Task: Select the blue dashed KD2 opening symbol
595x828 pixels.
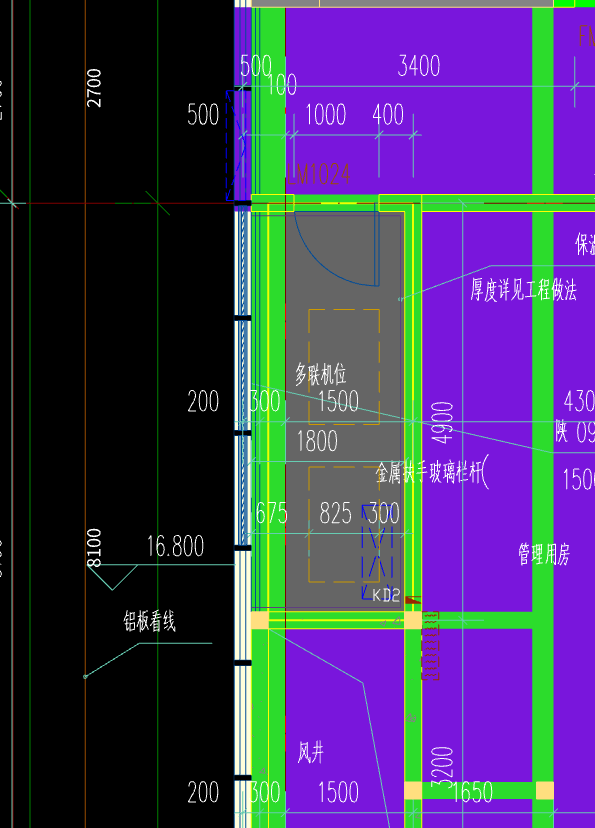Action: (x=377, y=552)
